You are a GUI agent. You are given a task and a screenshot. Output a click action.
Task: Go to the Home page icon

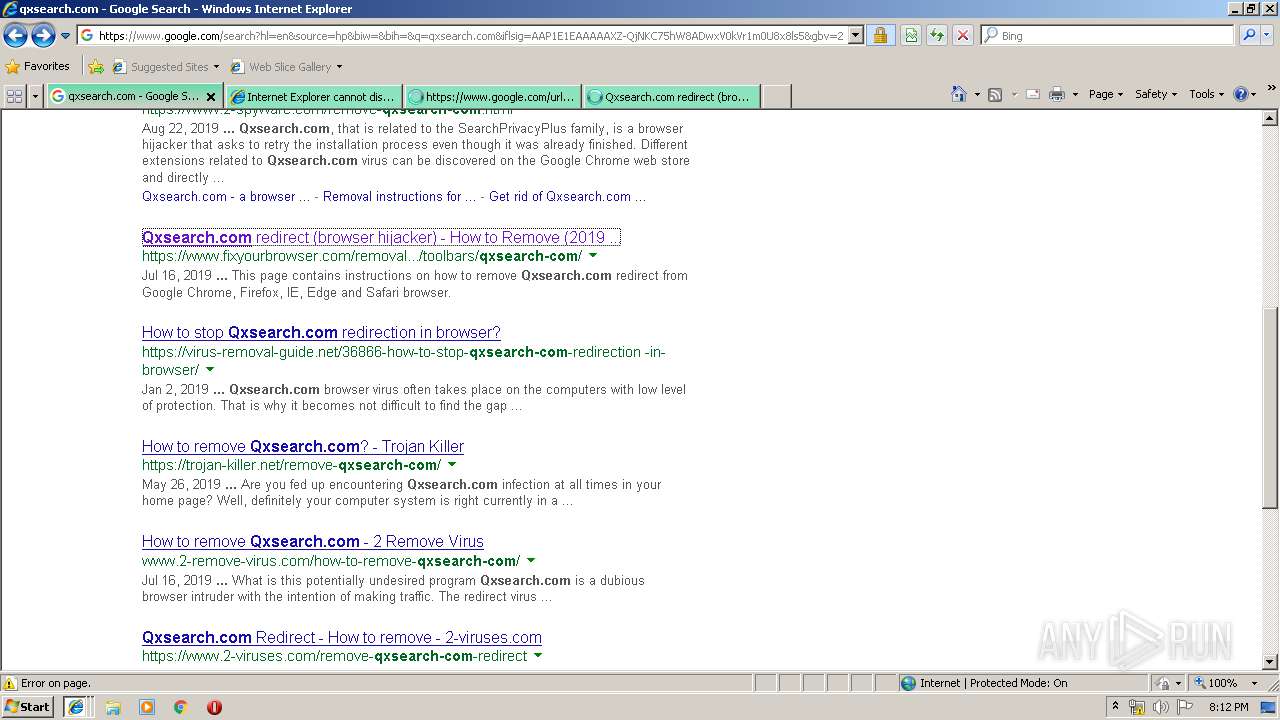959,94
